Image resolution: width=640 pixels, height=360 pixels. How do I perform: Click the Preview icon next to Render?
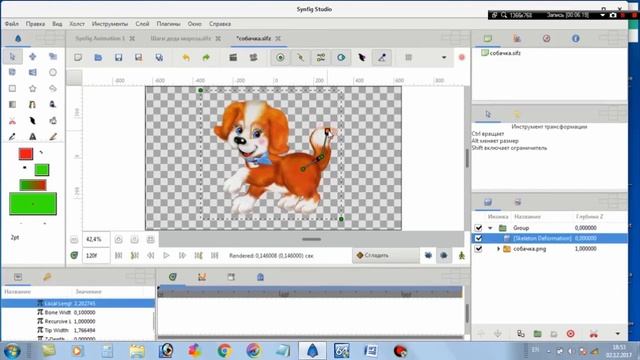coord(253,58)
